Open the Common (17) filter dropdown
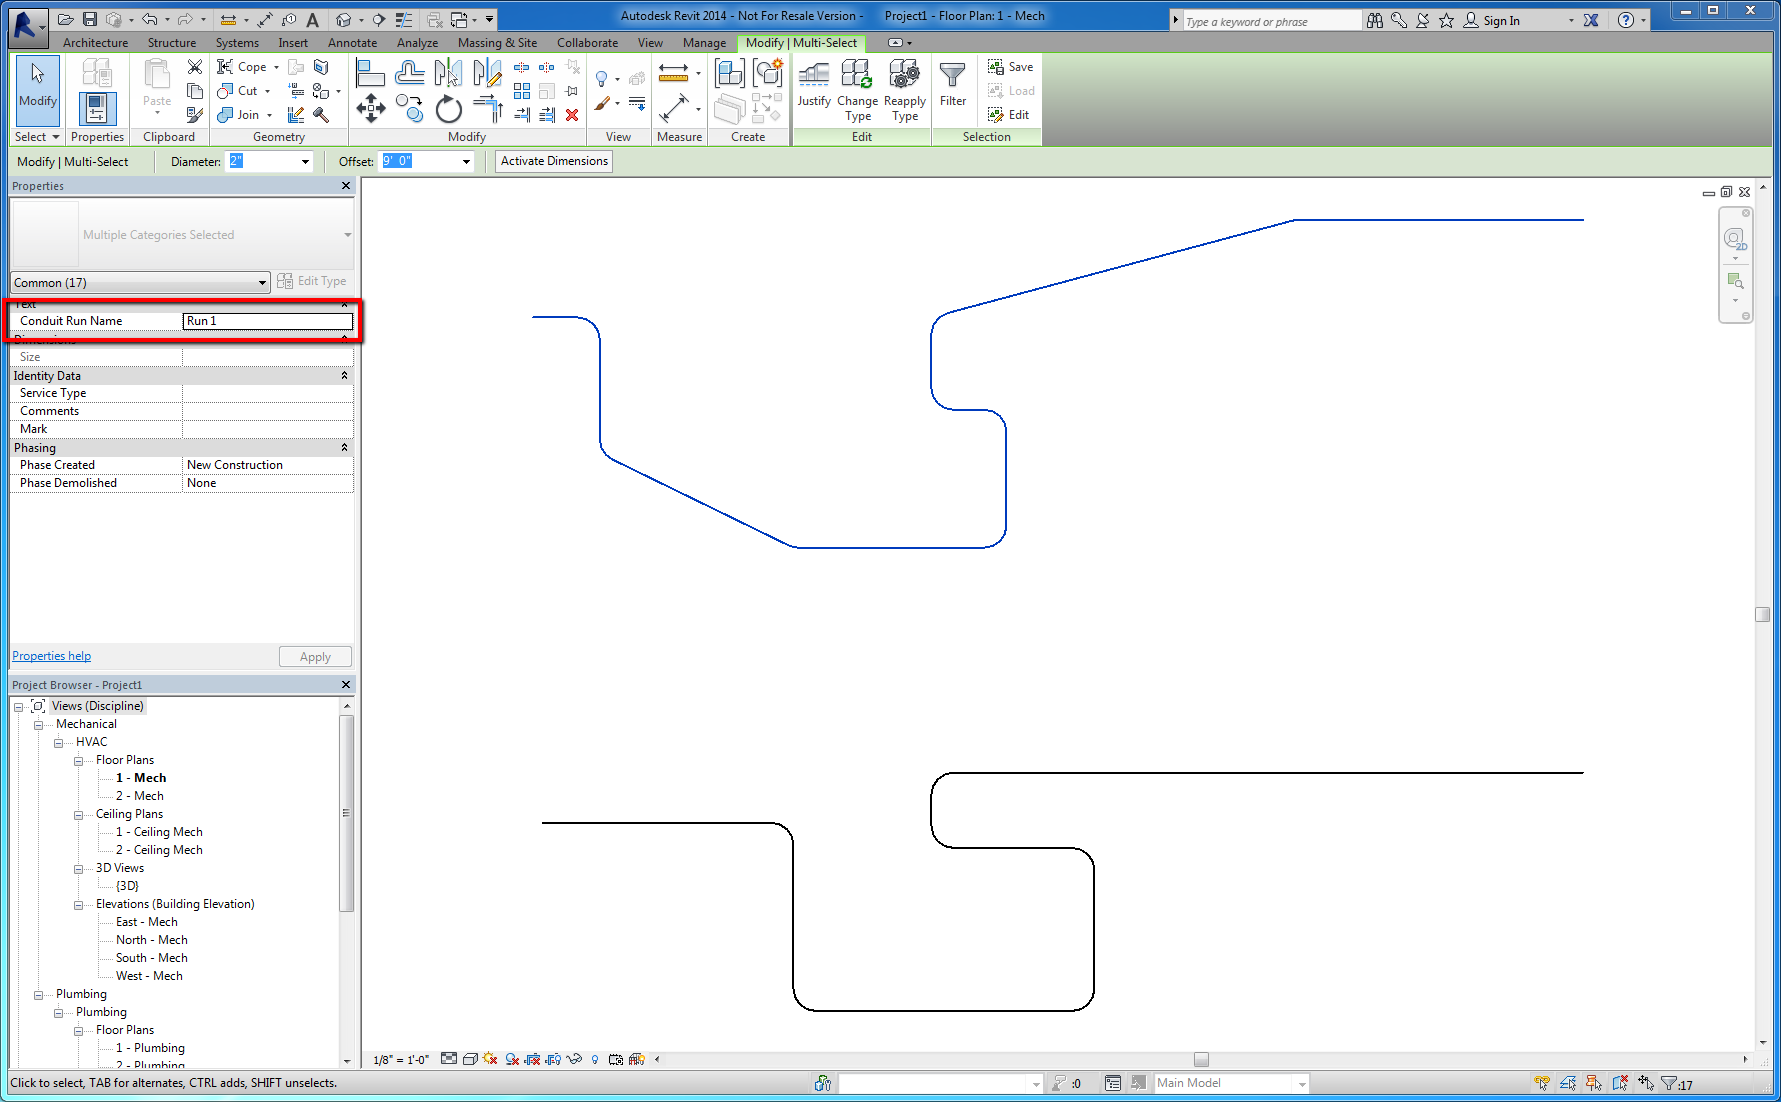 click(140, 282)
